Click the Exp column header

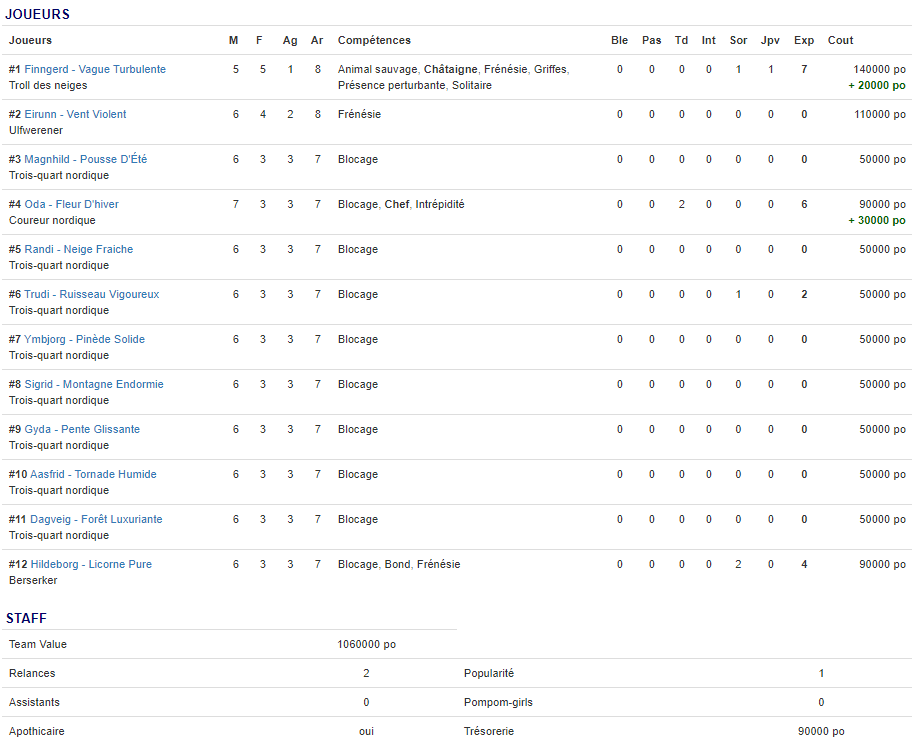tap(803, 41)
